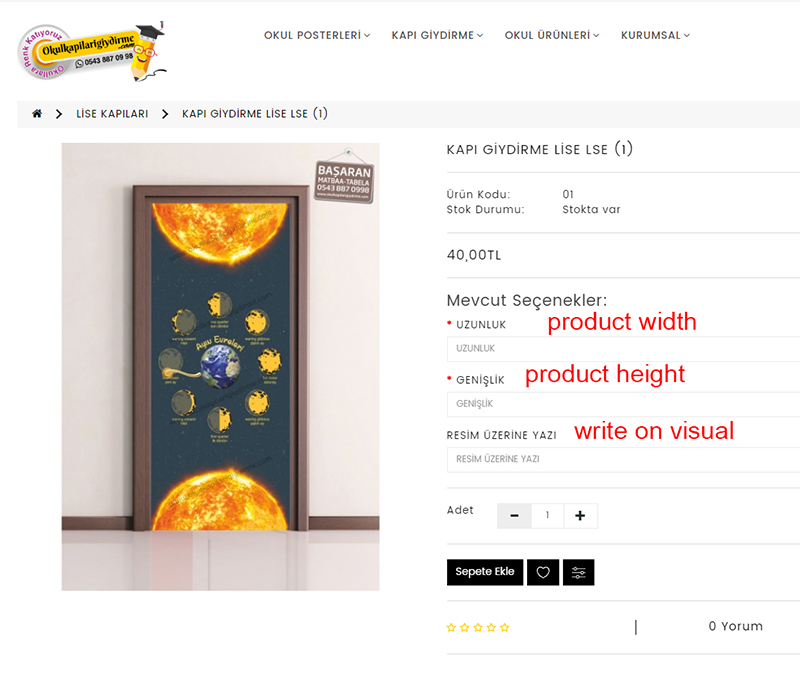
Task: Open the KURUMSAL menu
Action: [655, 35]
